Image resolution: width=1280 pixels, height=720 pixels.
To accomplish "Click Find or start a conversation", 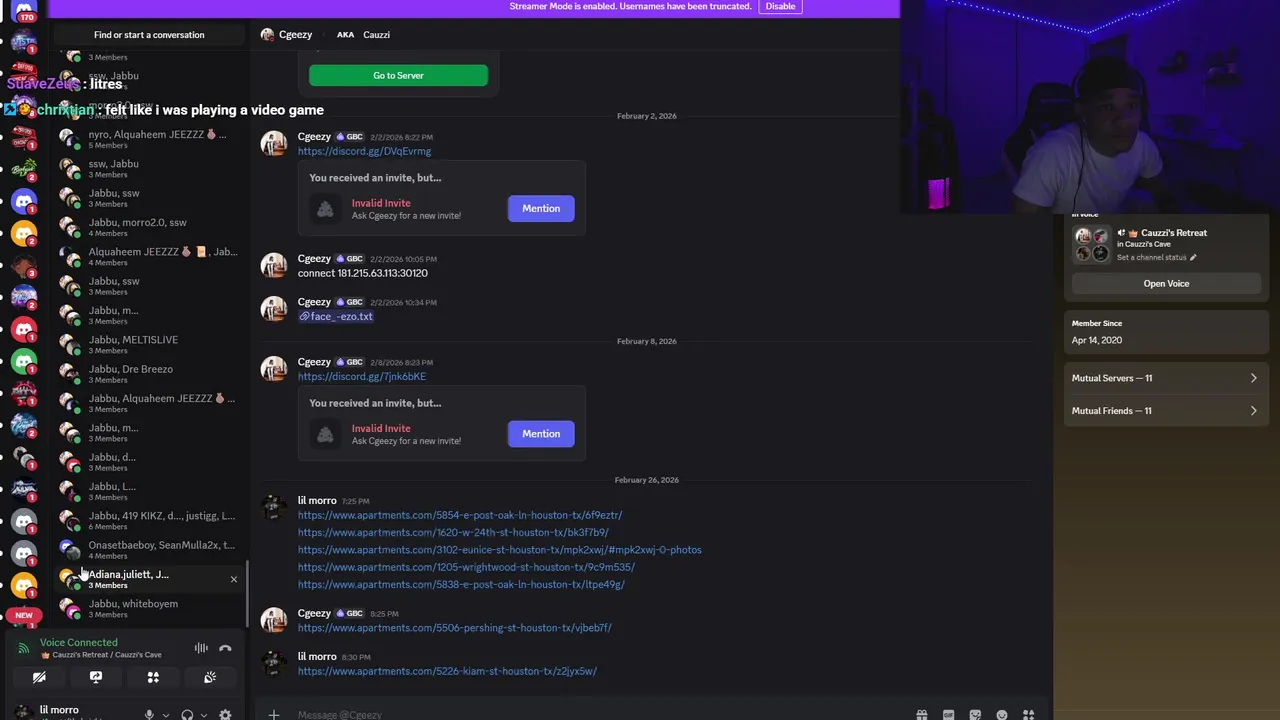I will pos(149,35).
